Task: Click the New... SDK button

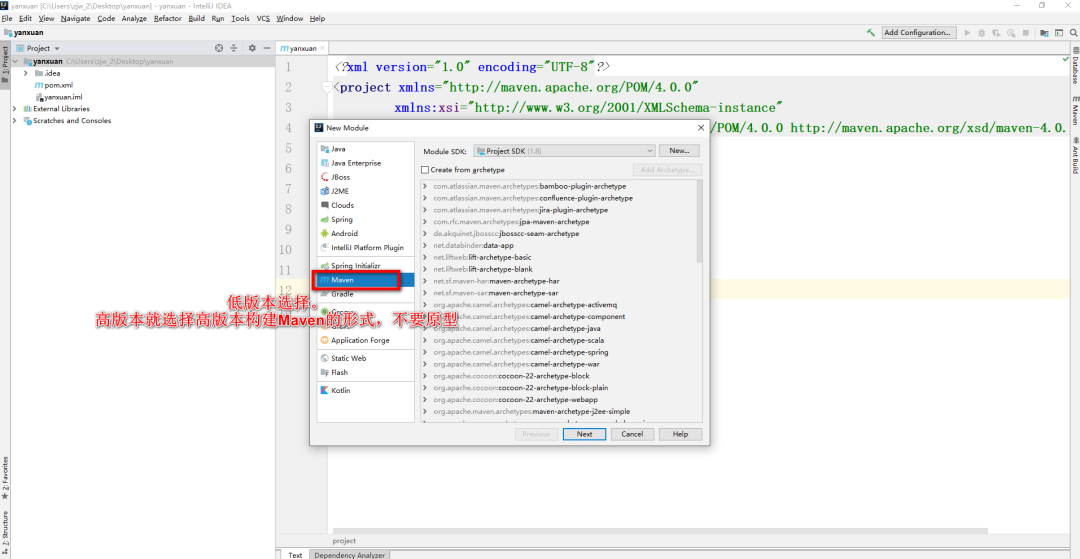Action: click(679, 151)
